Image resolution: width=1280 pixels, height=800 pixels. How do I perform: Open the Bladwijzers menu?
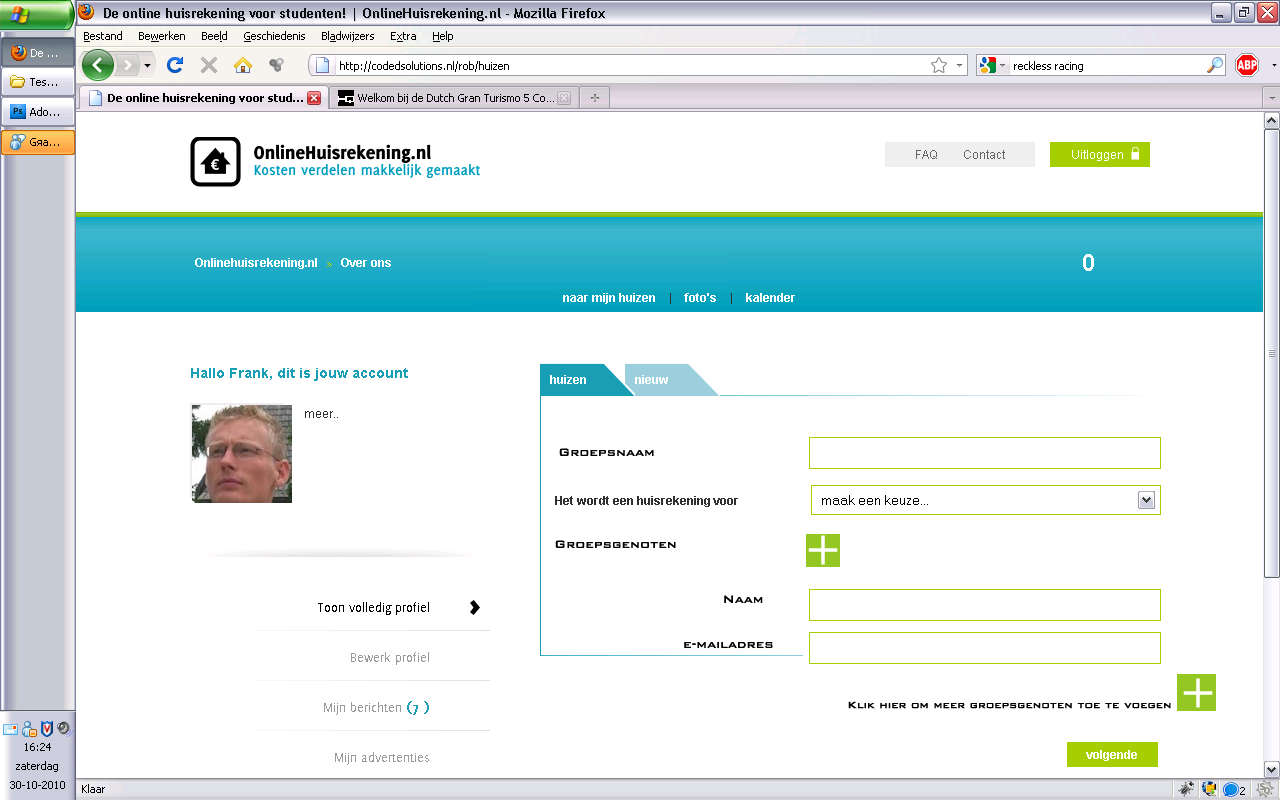coord(347,36)
